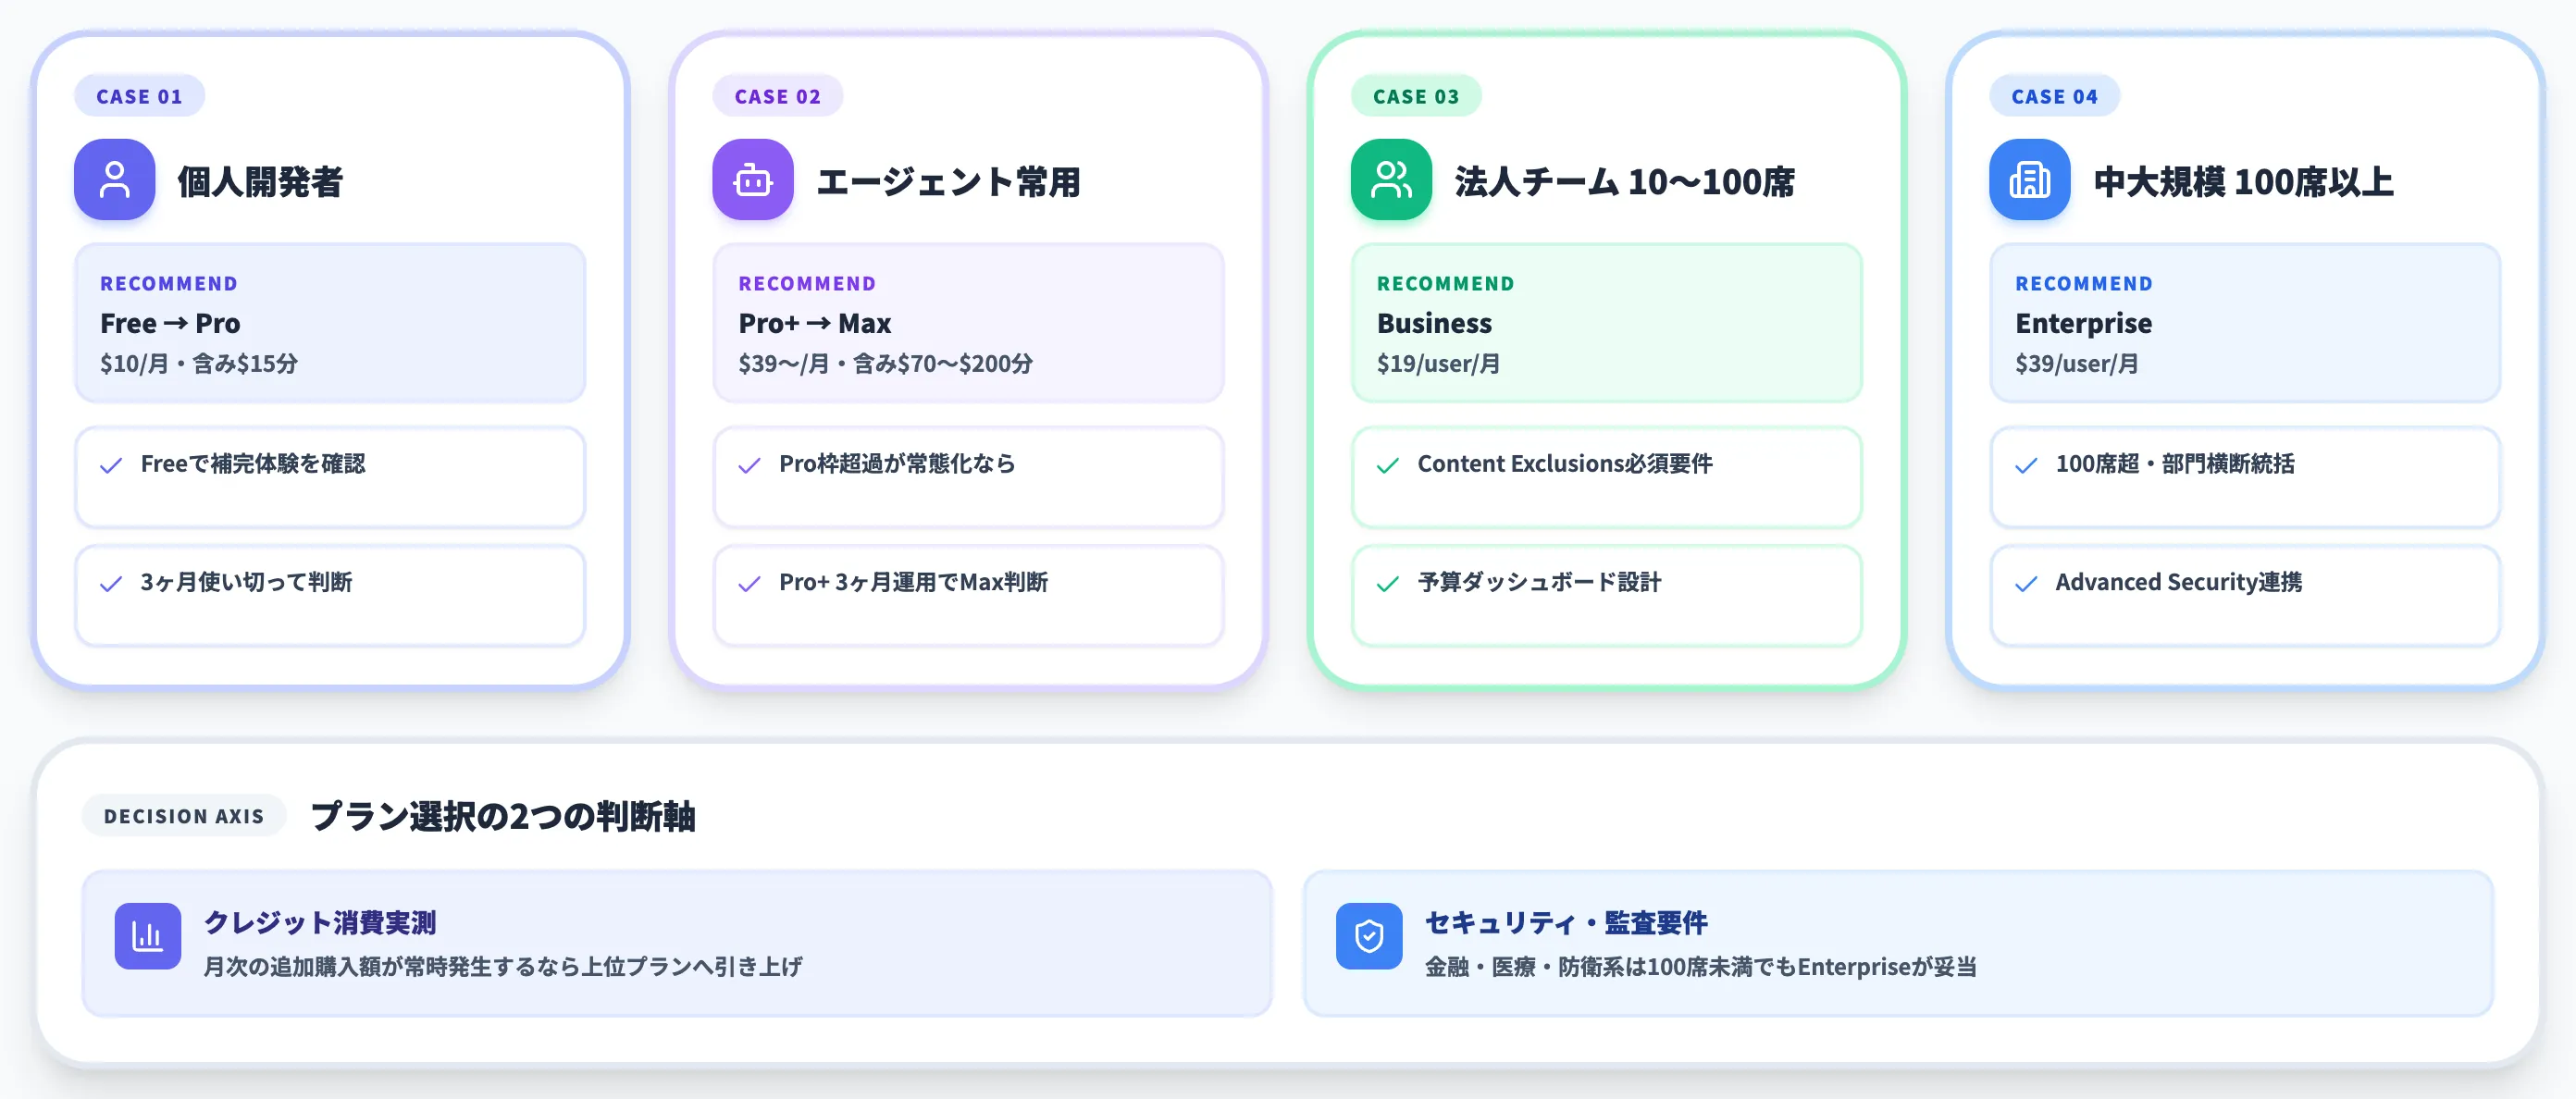Viewport: 2576px width, 1099px height.
Task: Click the Content Exclusions必須要件 item text
Action: pos(1565,464)
